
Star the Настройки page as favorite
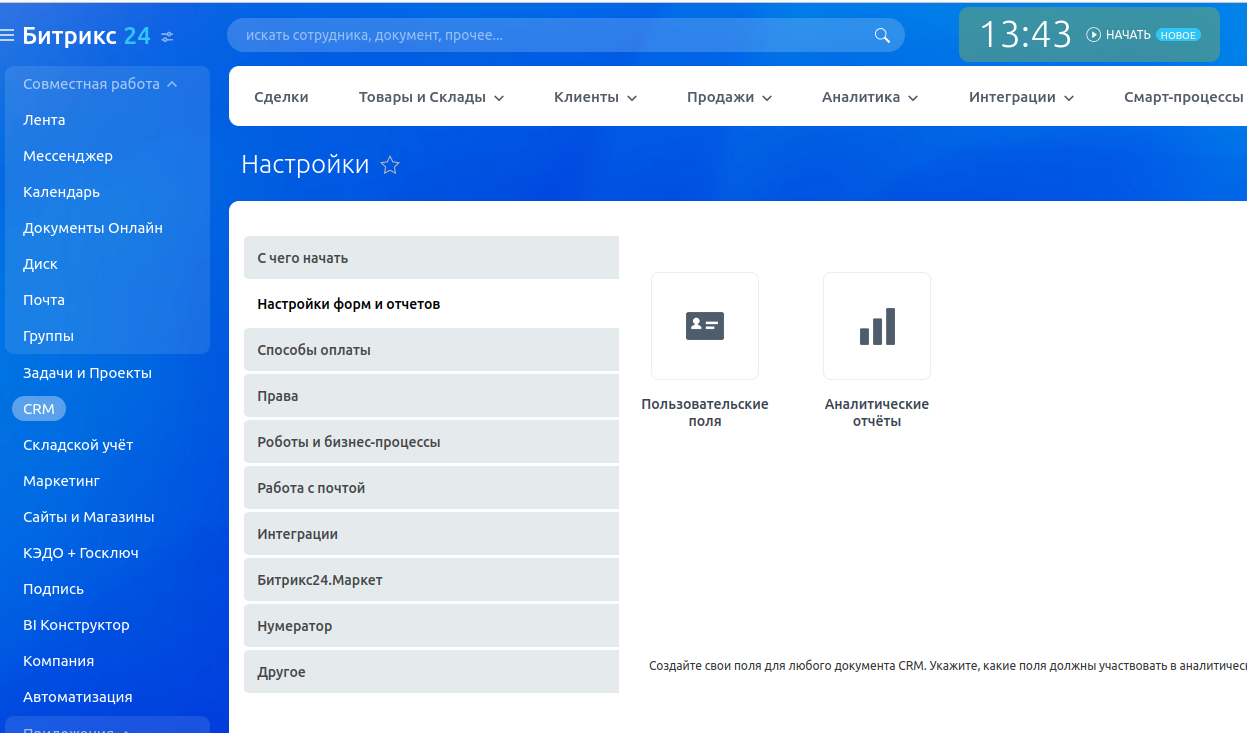coord(390,165)
